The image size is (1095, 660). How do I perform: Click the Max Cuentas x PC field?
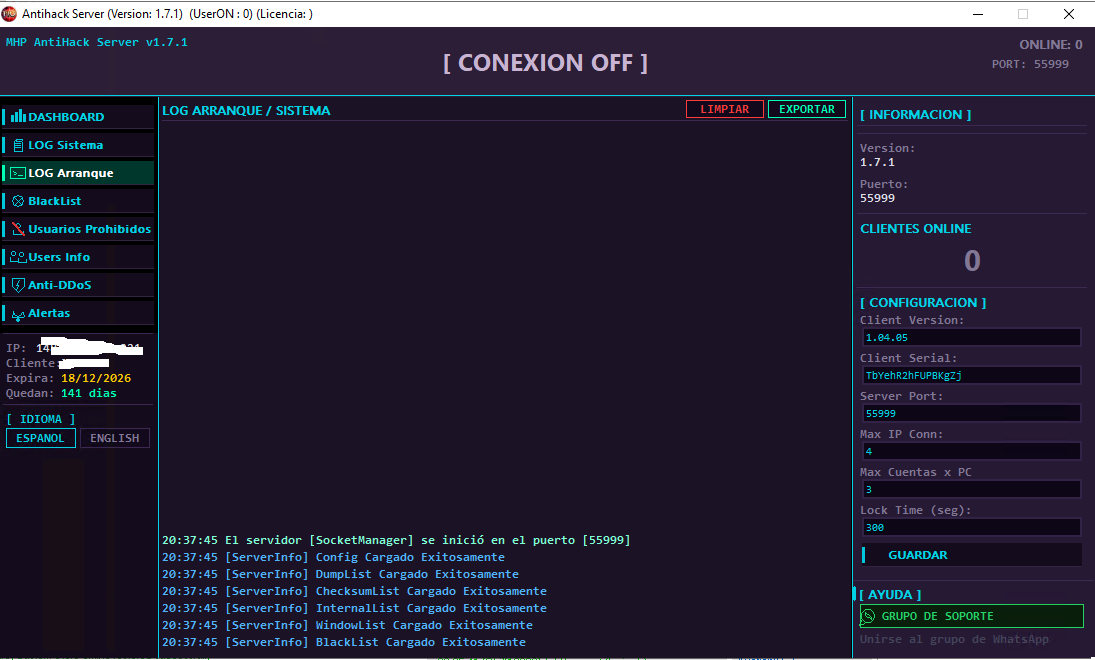pyautogui.click(x=971, y=489)
